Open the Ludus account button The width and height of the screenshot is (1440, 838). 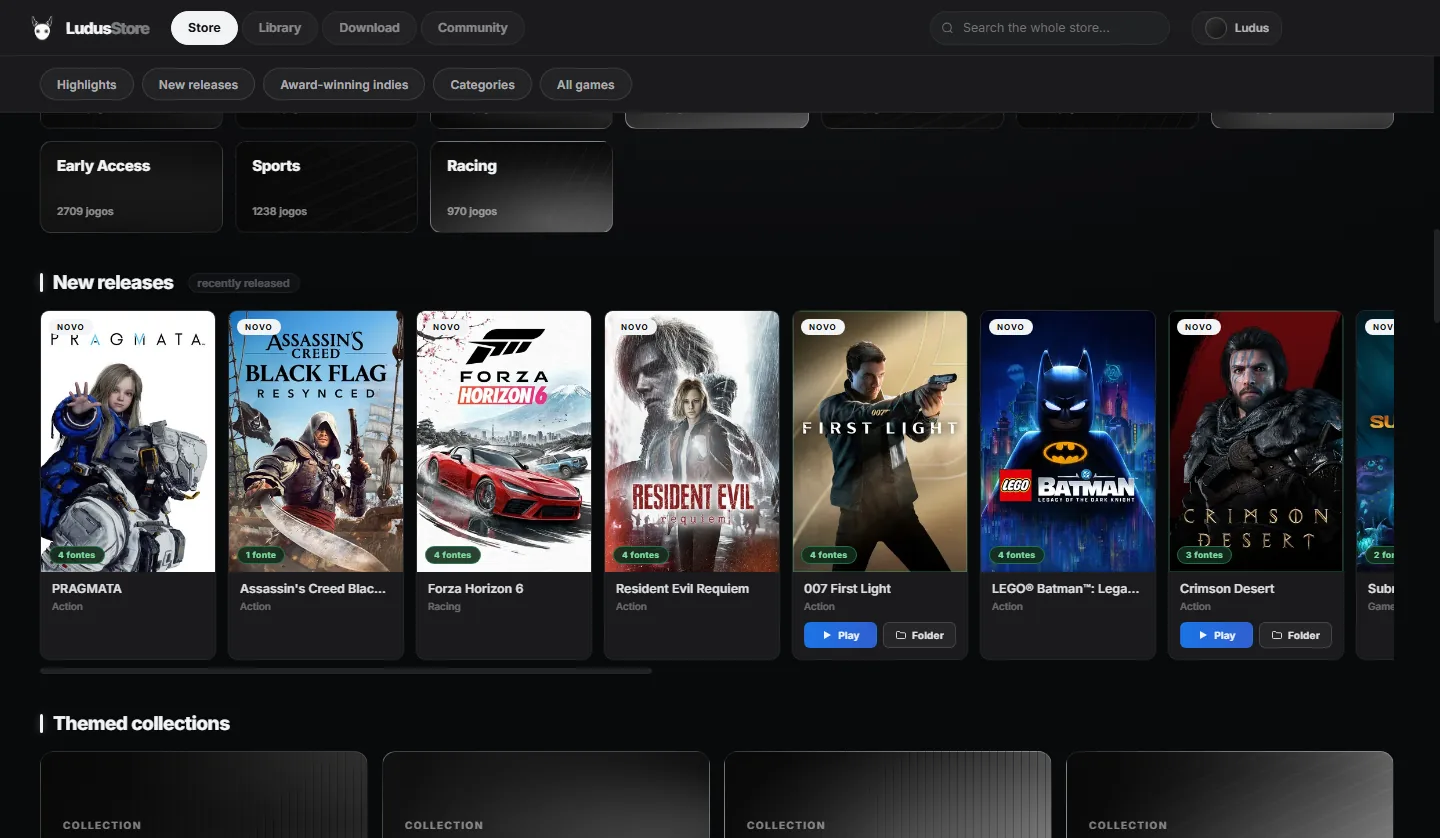[x=1237, y=28]
